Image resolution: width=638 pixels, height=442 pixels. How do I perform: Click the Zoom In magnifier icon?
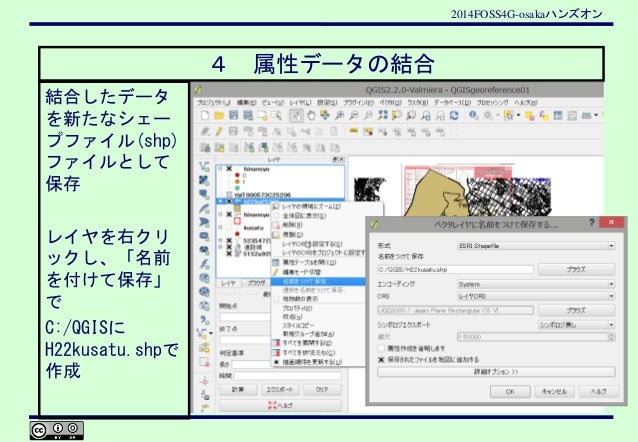[x=339, y=116]
